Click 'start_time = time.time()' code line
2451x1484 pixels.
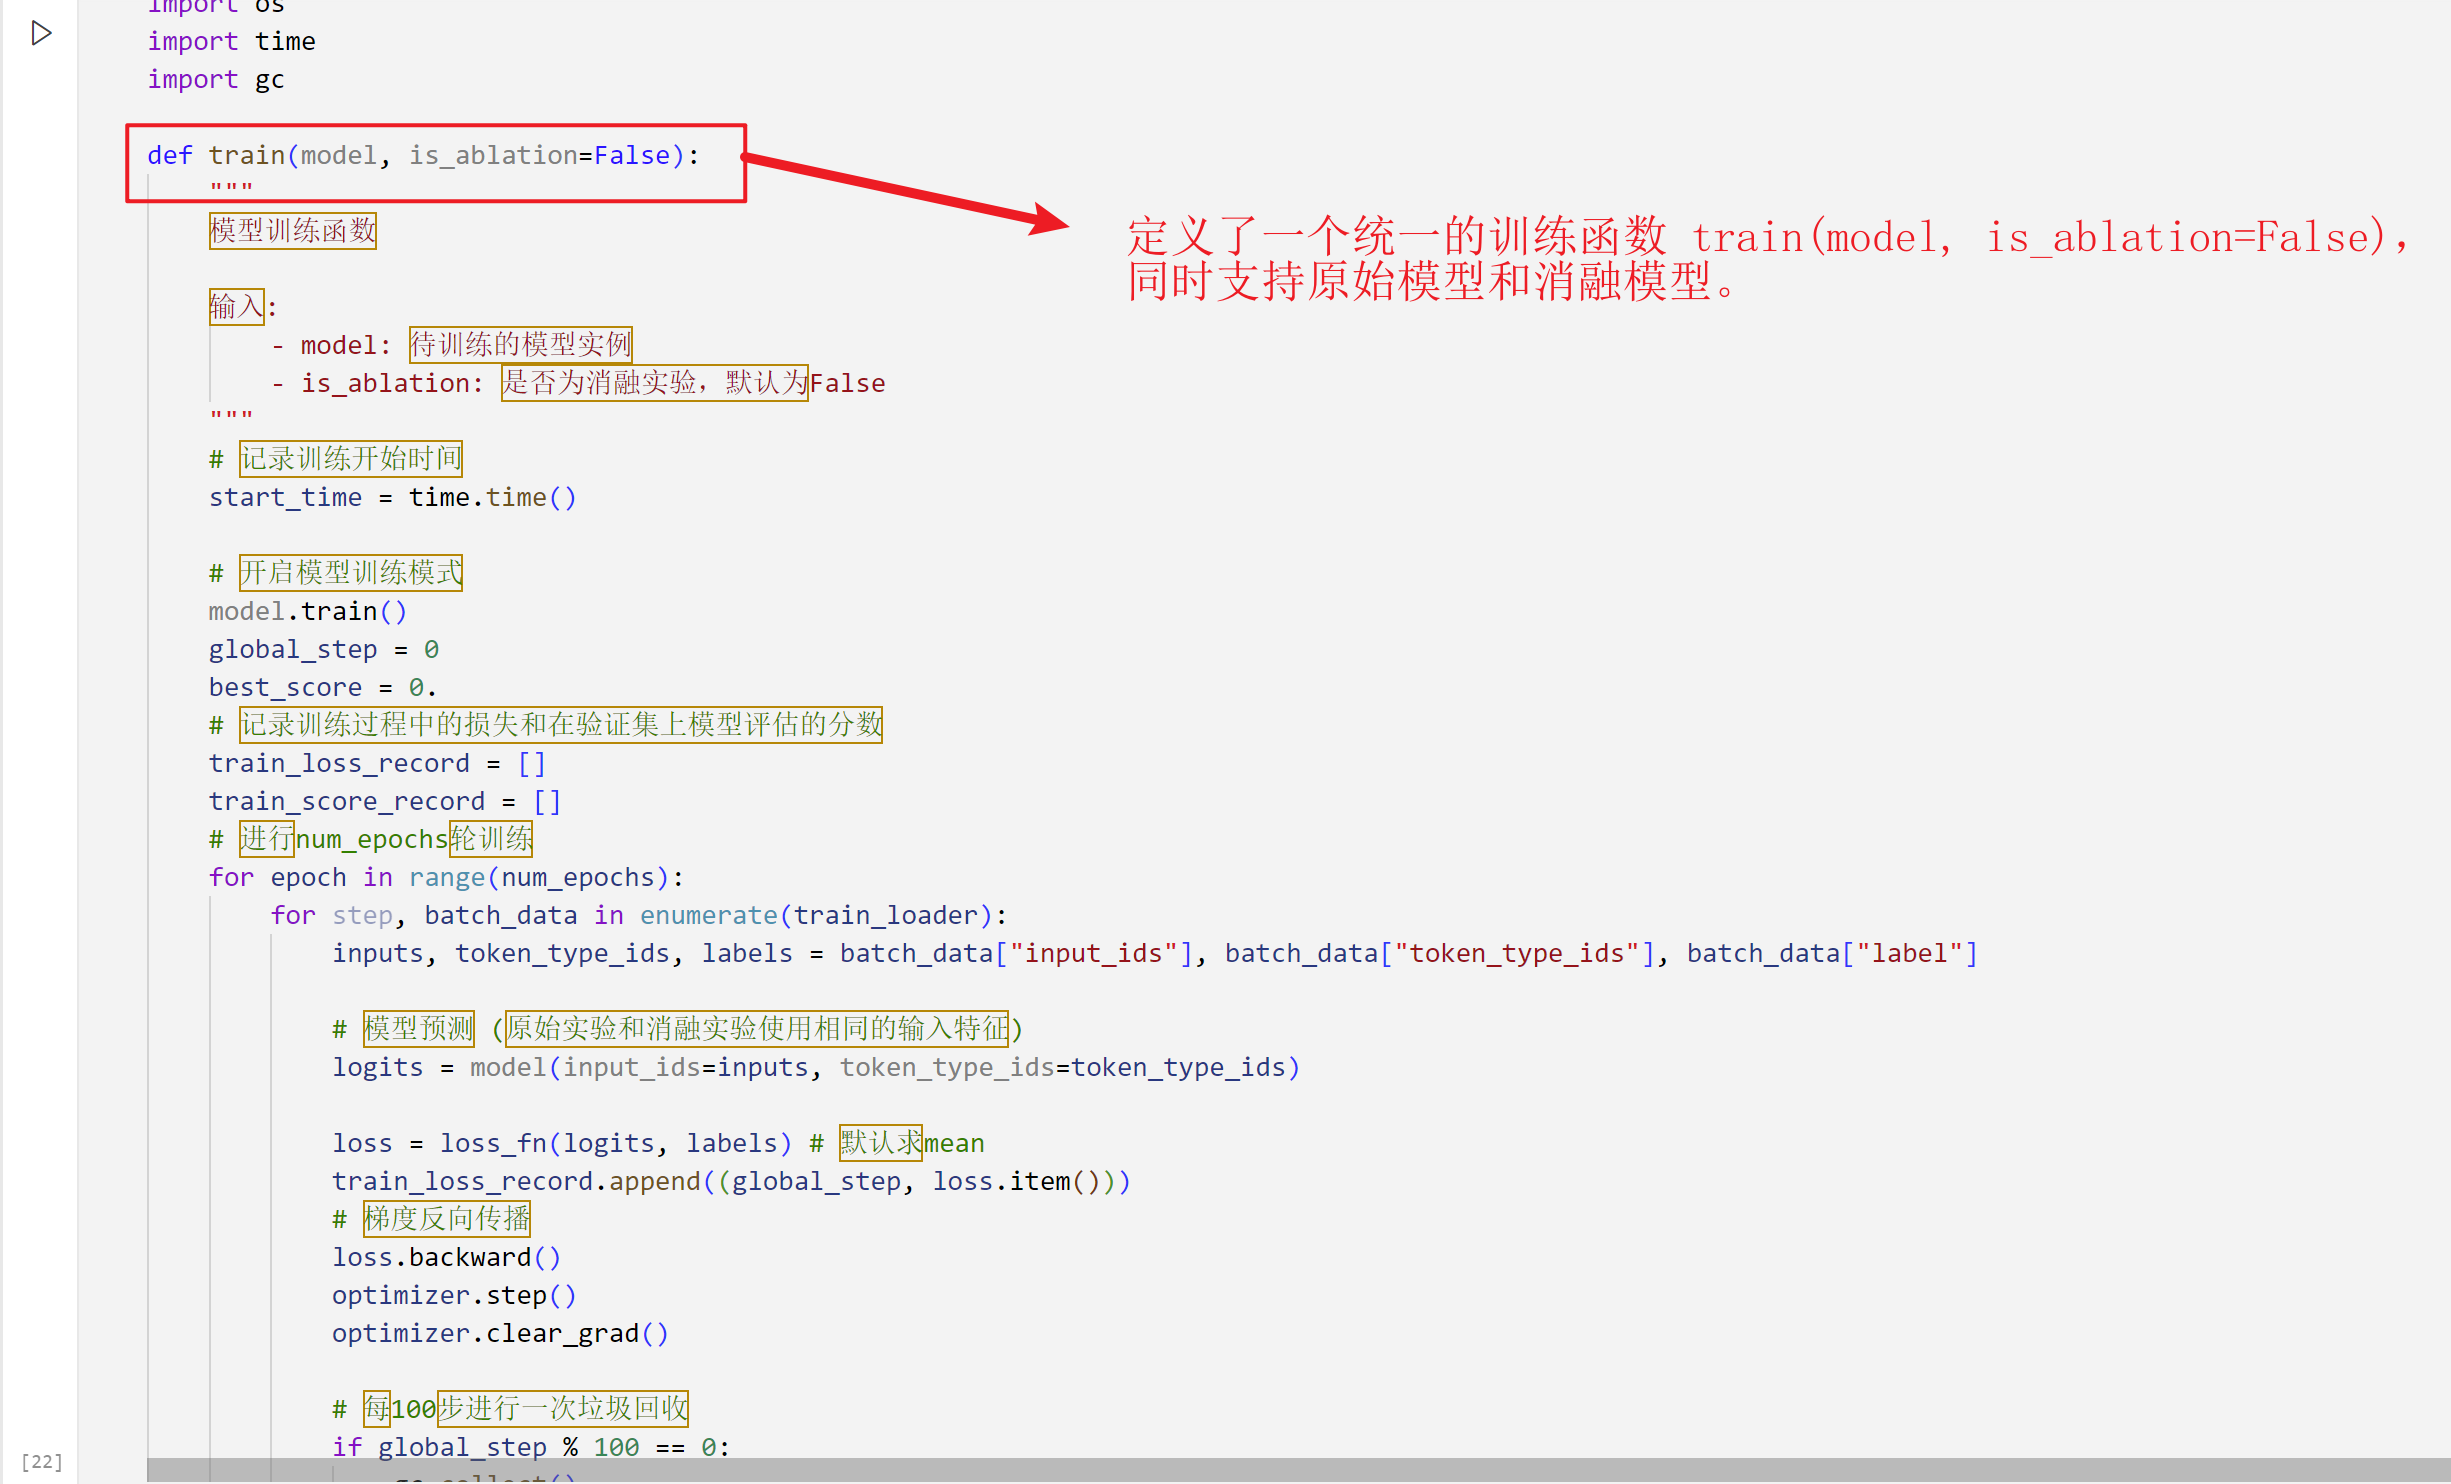click(x=392, y=497)
